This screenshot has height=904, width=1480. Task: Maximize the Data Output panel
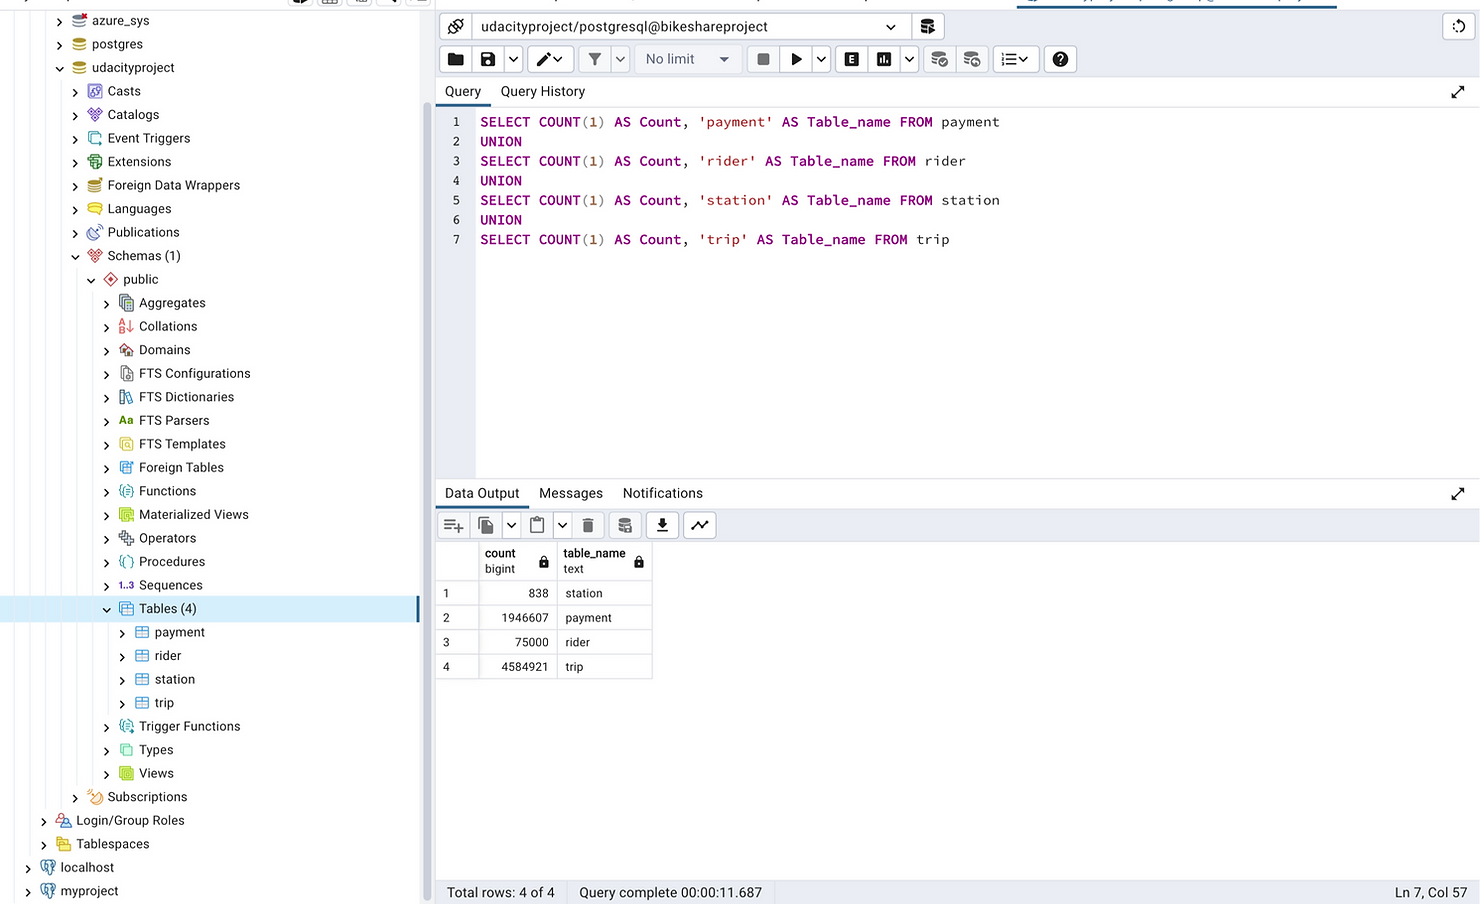(x=1458, y=494)
